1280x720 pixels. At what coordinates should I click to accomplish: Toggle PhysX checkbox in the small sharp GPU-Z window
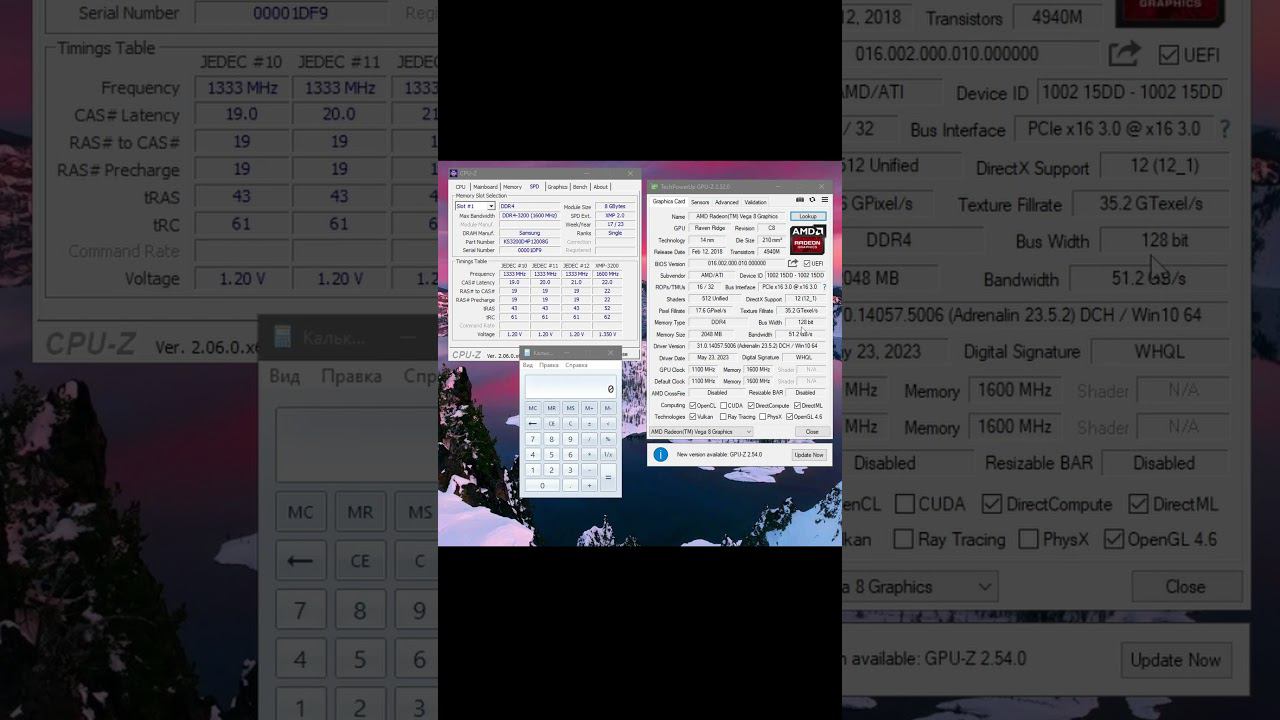coord(763,417)
